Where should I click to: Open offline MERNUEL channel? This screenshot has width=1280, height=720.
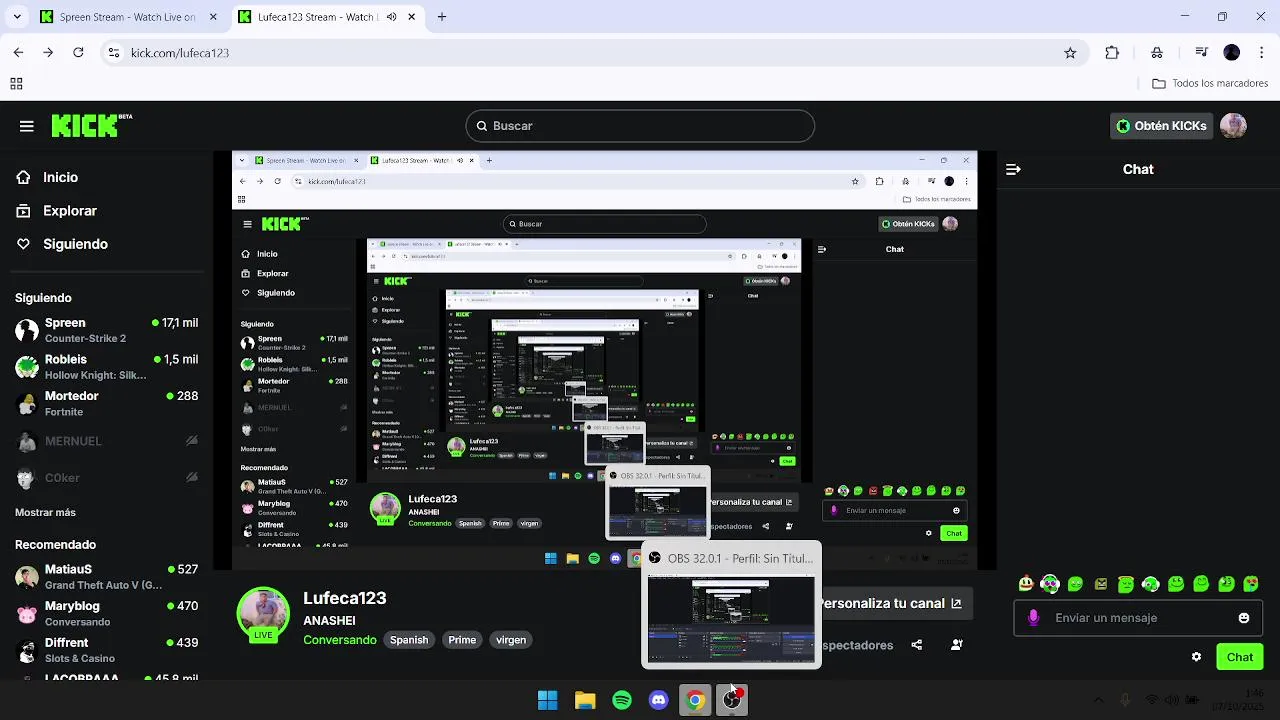tap(107, 441)
